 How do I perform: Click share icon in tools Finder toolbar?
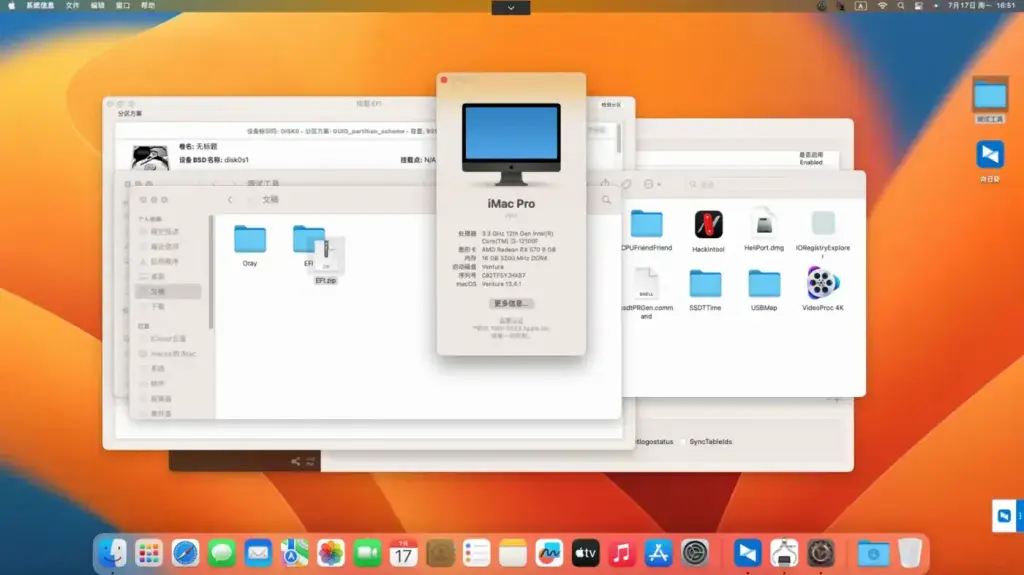(605, 184)
